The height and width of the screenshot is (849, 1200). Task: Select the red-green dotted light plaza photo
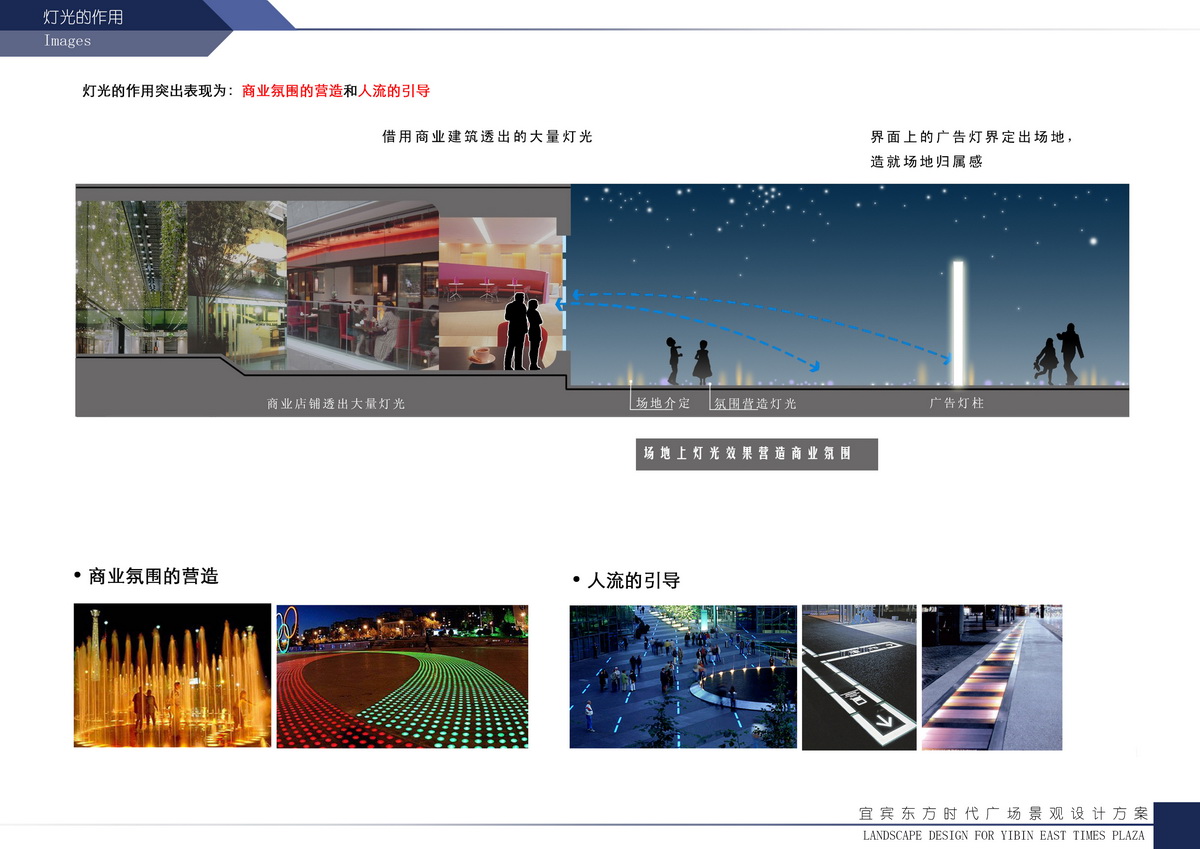(x=402, y=676)
